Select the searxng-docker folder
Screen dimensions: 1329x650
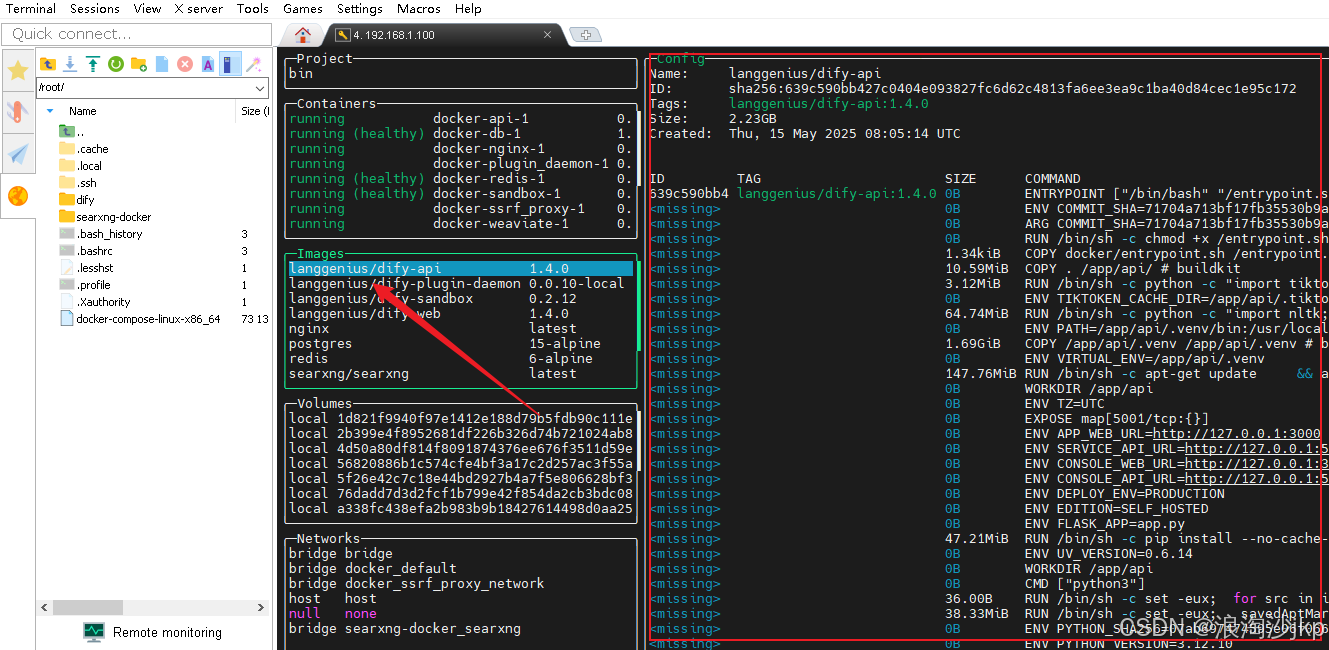tap(106, 217)
